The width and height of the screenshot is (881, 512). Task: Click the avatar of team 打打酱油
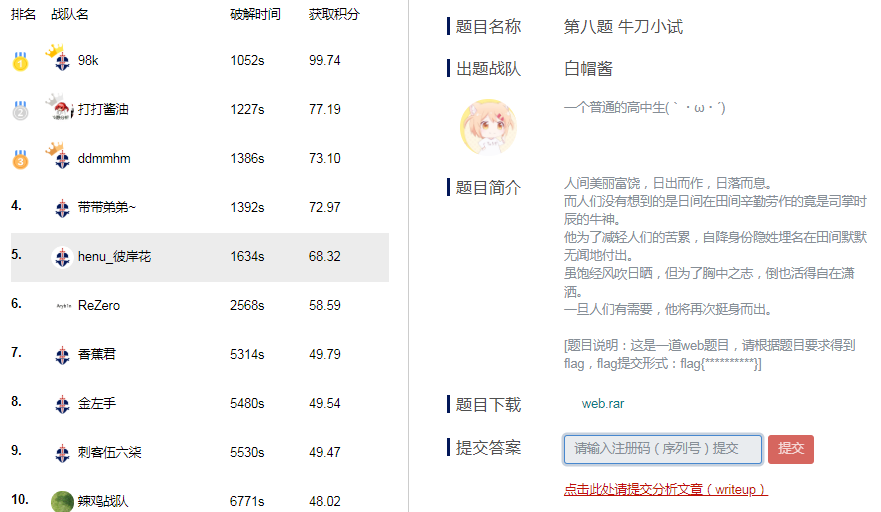pos(60,107)
